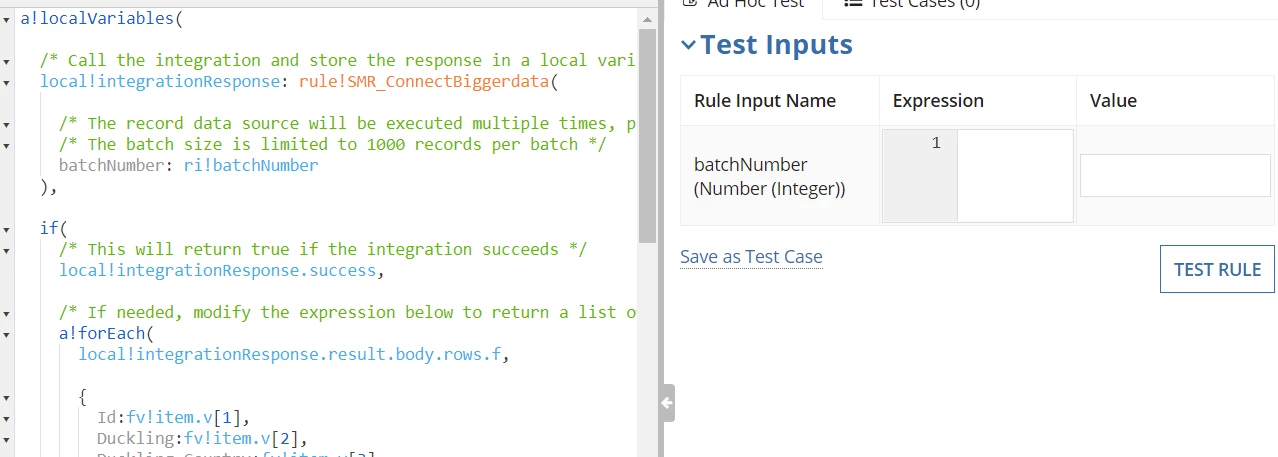Click ri!batchNumber in the code
Image resolution: width=1278 pixels, height=457 pixels.
pyautogui.click(x=251, y=166)
